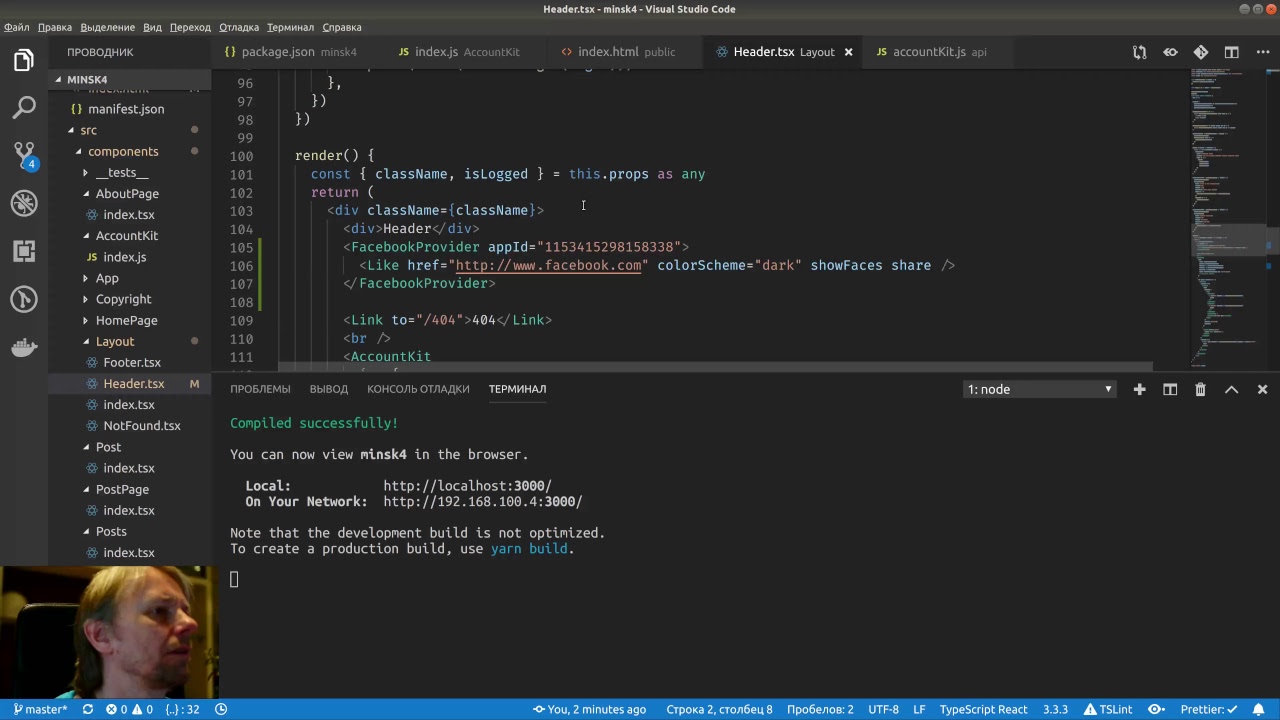
Task: Click the git diamond icon in editor toolbar
Action: pos(1201,52)
